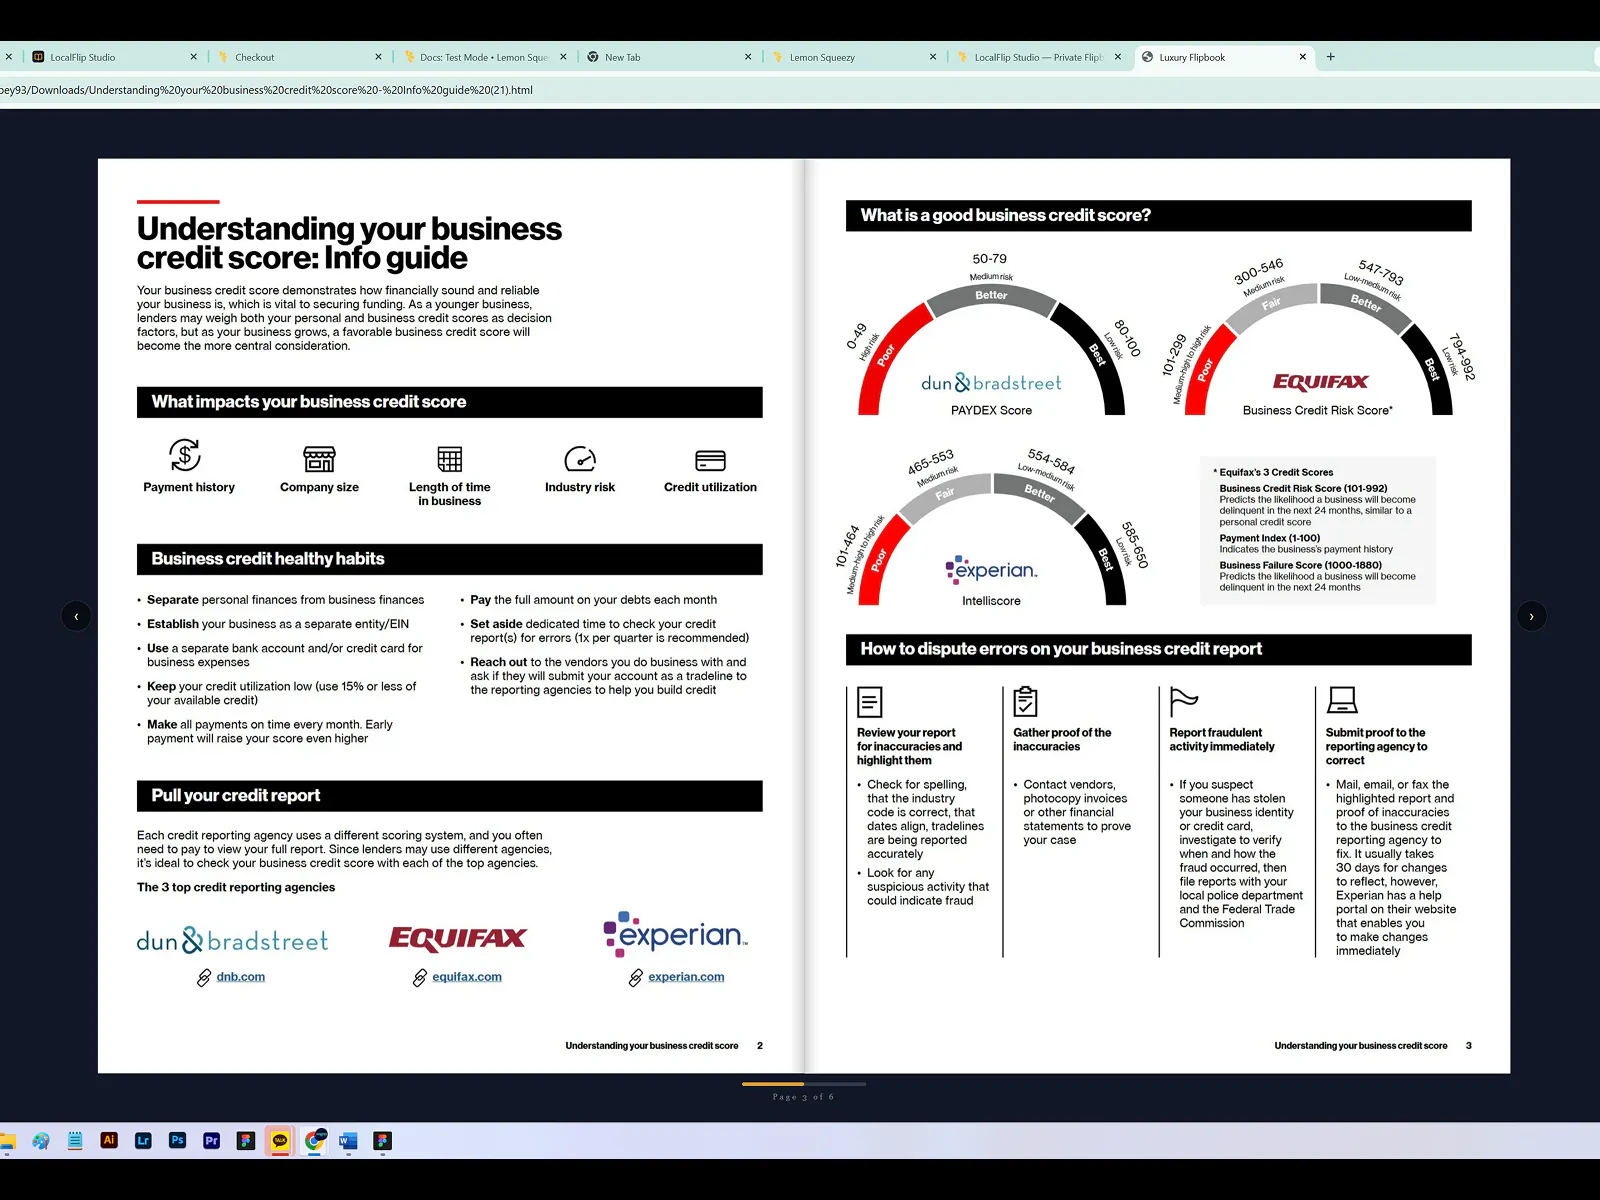Click the Company size storefront icon
Image resolution: width=1600 pixels, height=1200 pixels.
[319, 459]
